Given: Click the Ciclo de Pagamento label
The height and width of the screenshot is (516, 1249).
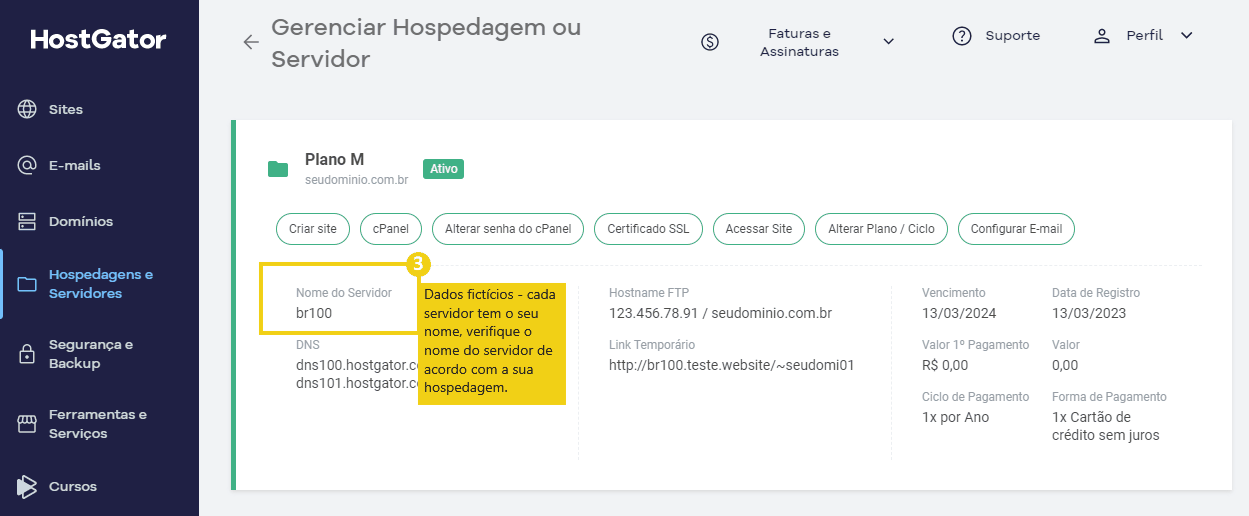Looking at the screenshot, I should 975,397.
